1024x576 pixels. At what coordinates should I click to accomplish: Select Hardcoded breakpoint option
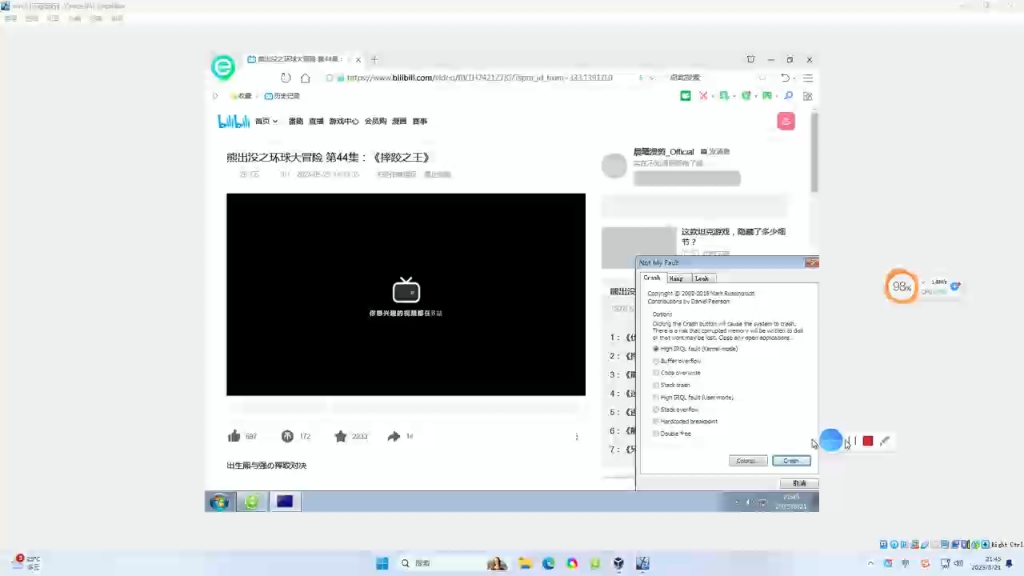(685, 421)
